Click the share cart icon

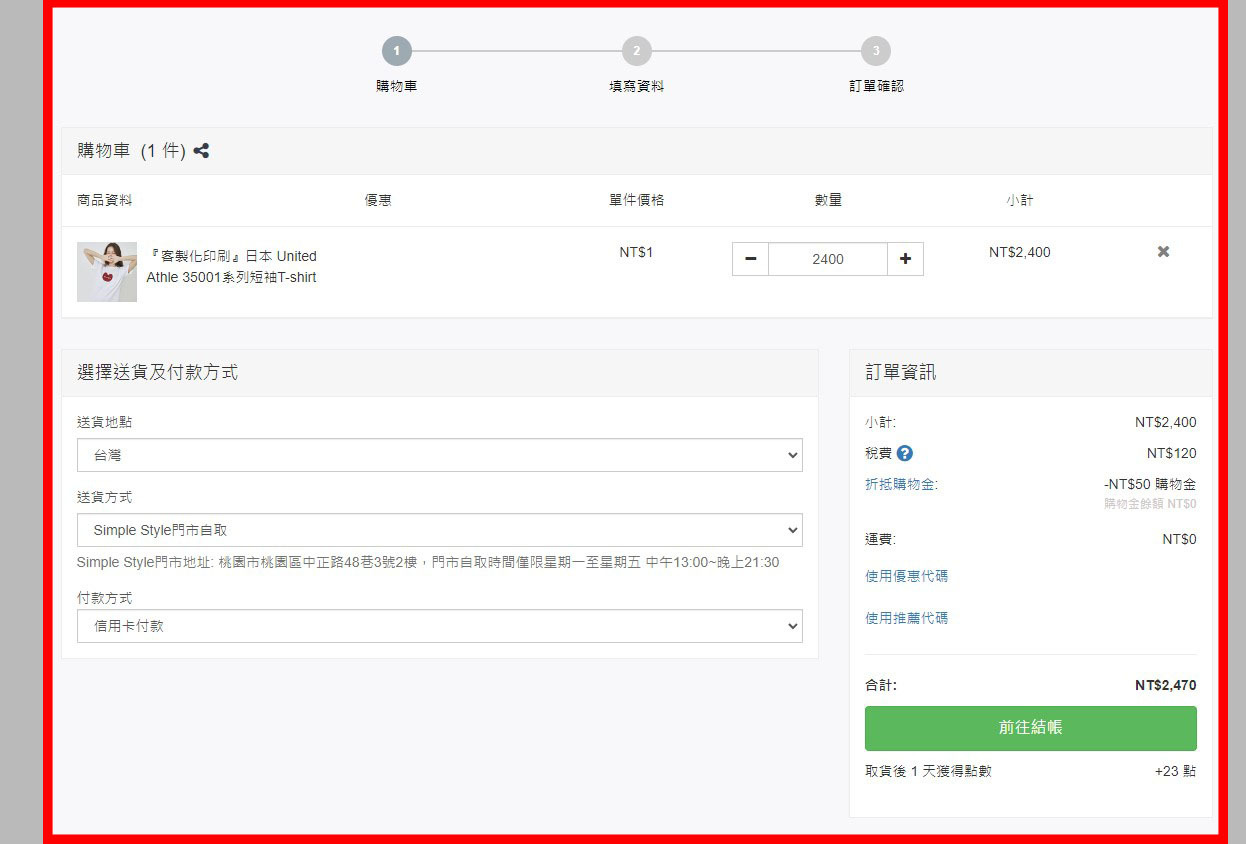201,151
